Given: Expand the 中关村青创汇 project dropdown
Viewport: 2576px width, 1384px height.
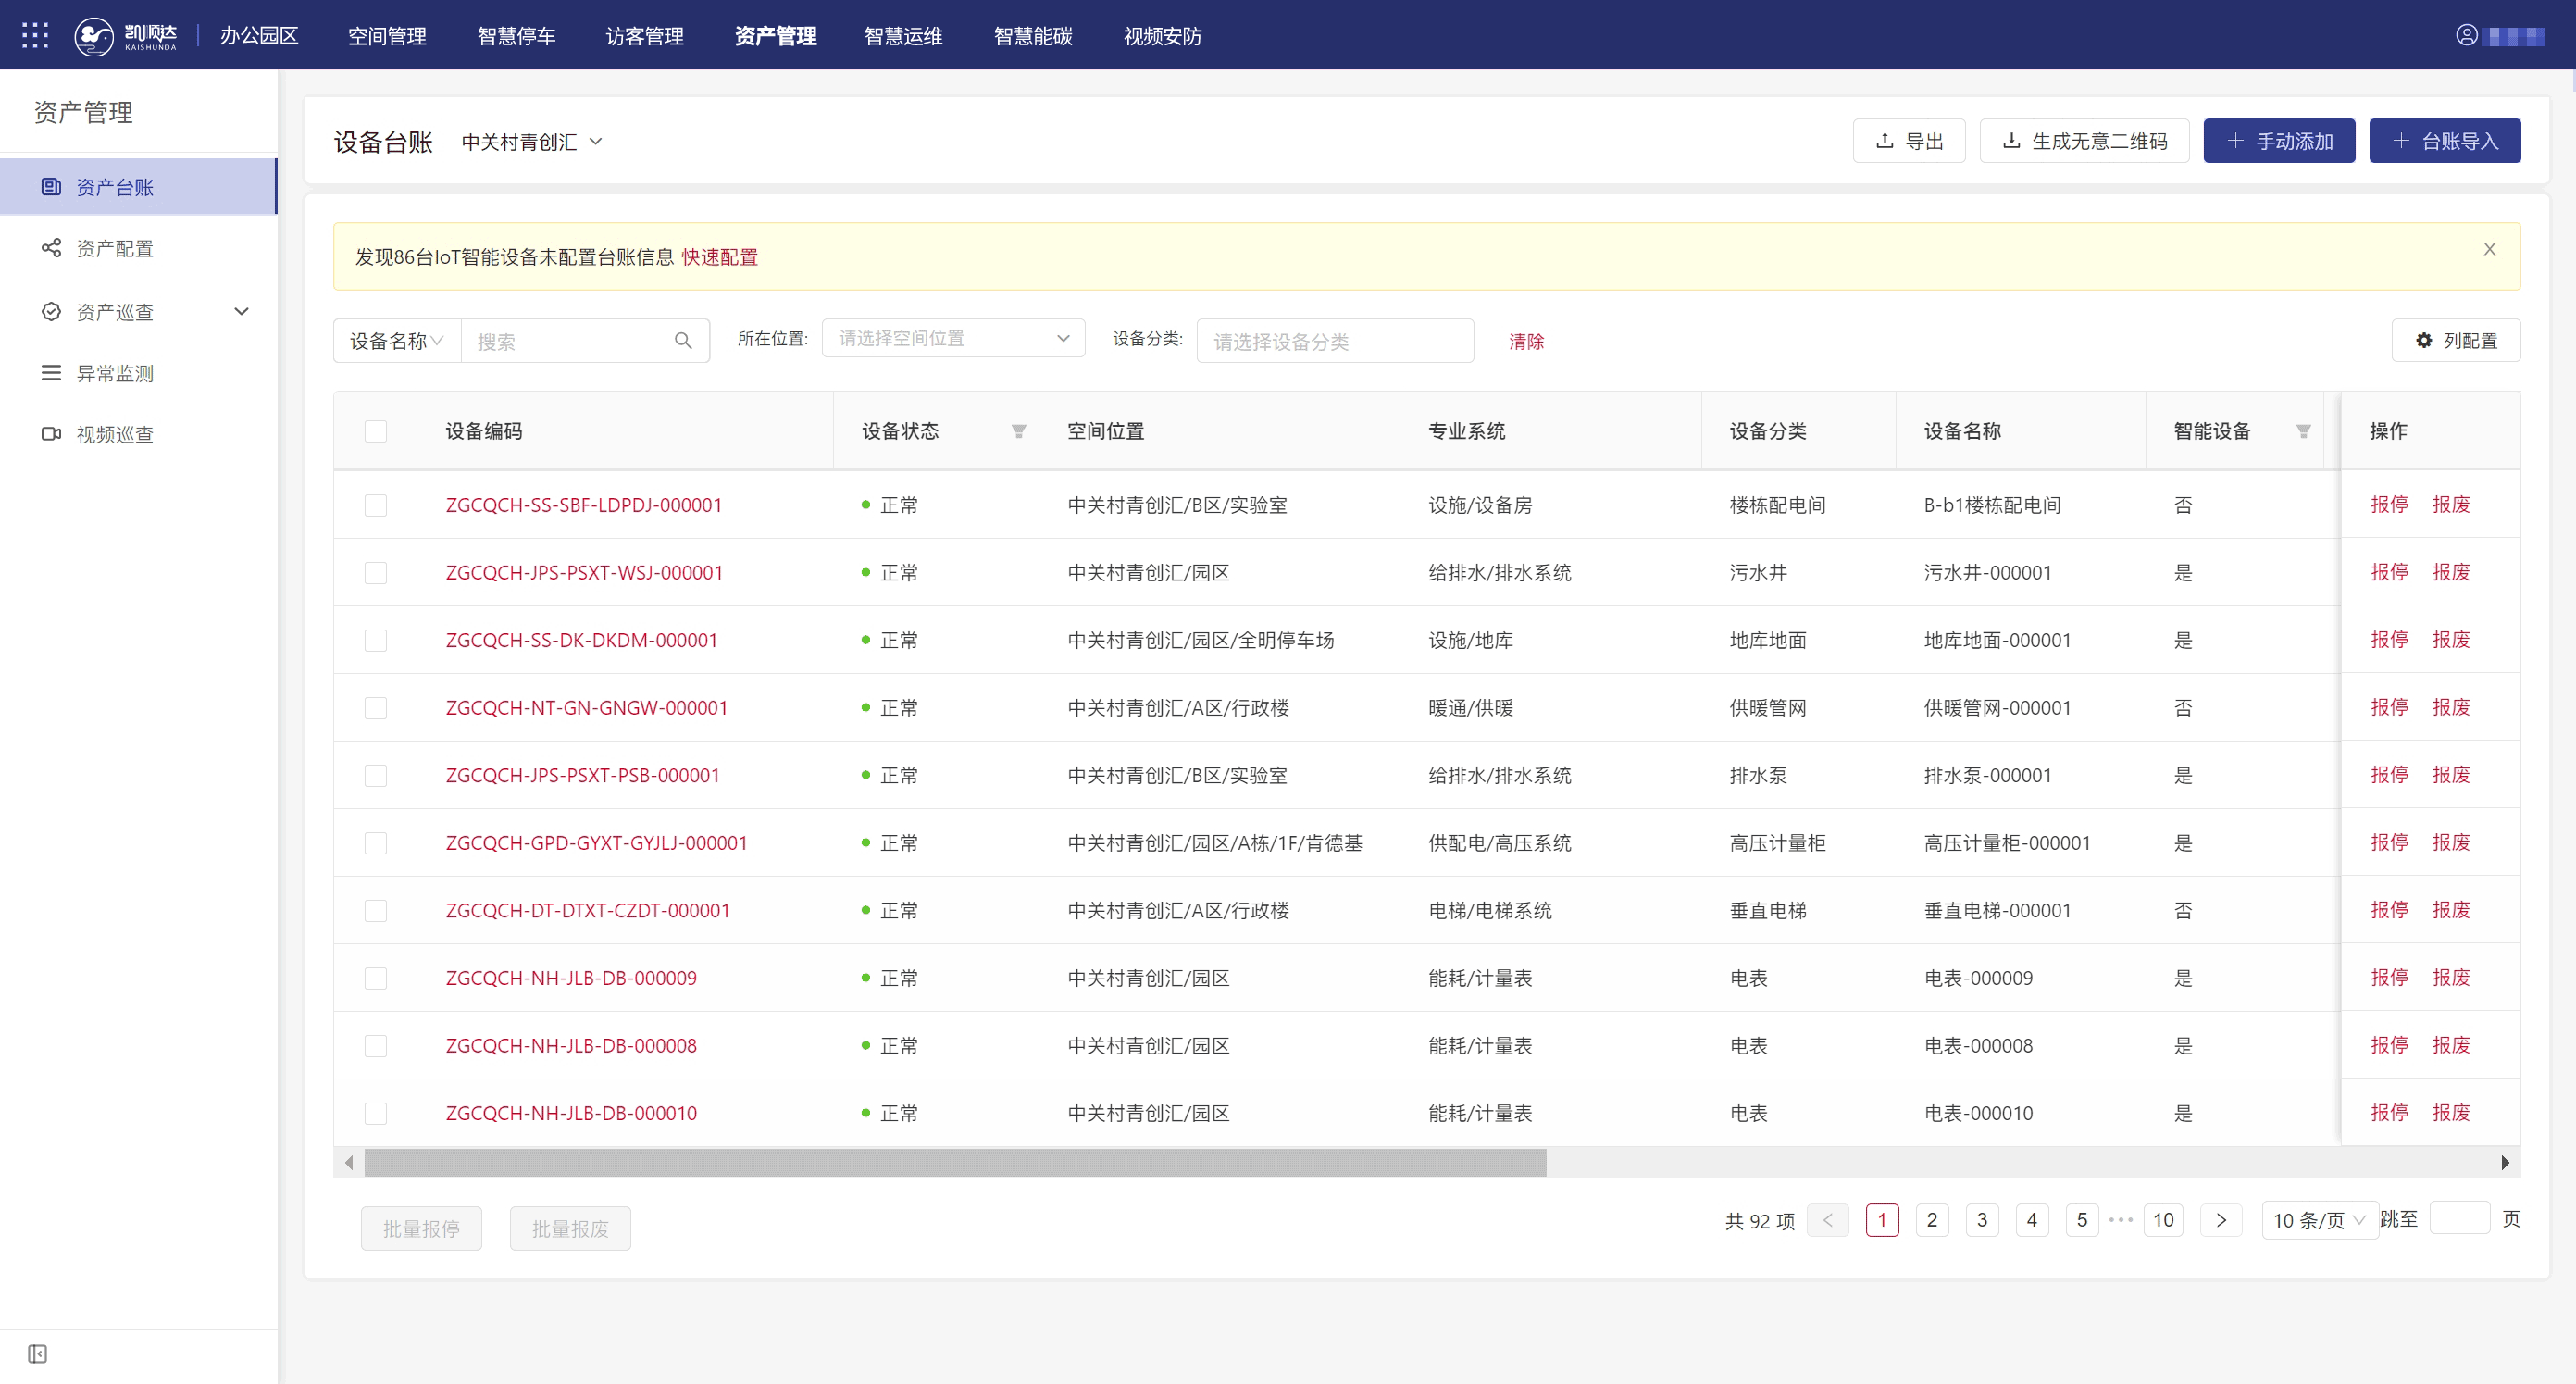Looking at the screenshot, I should 532,142.
